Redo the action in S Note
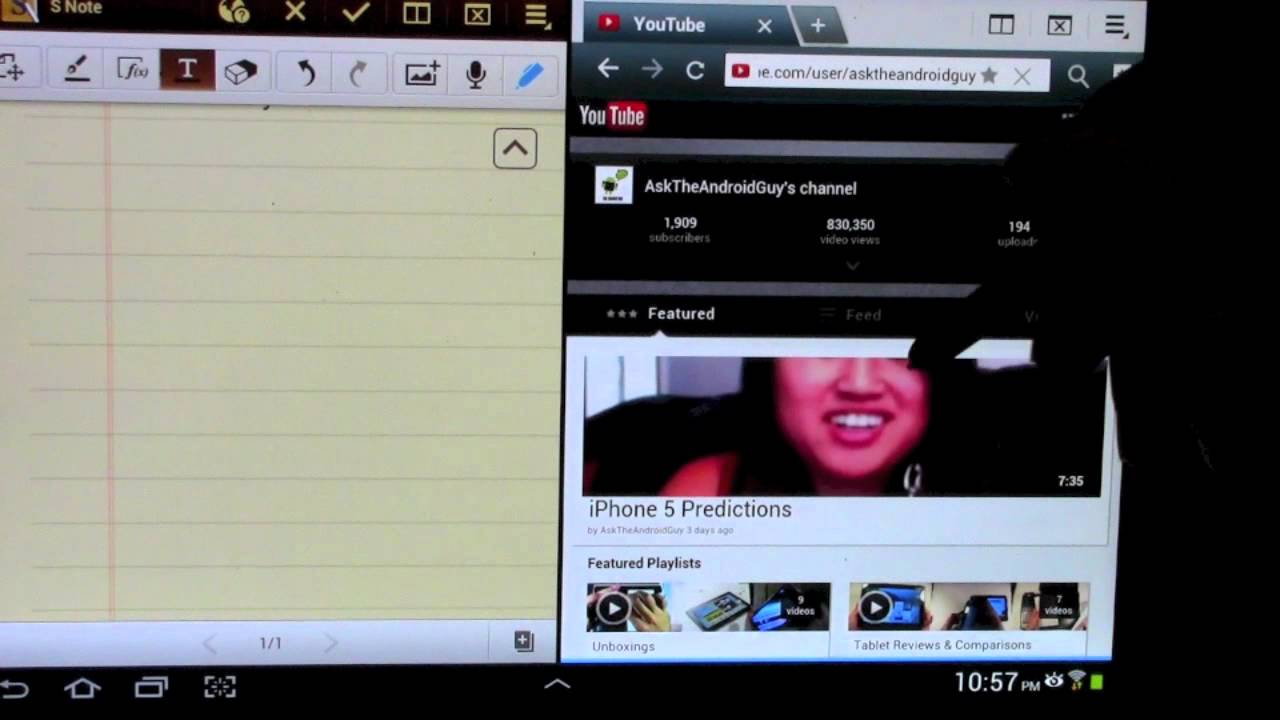This screenshot has height=720, width=1280. (x=358, y=73)
